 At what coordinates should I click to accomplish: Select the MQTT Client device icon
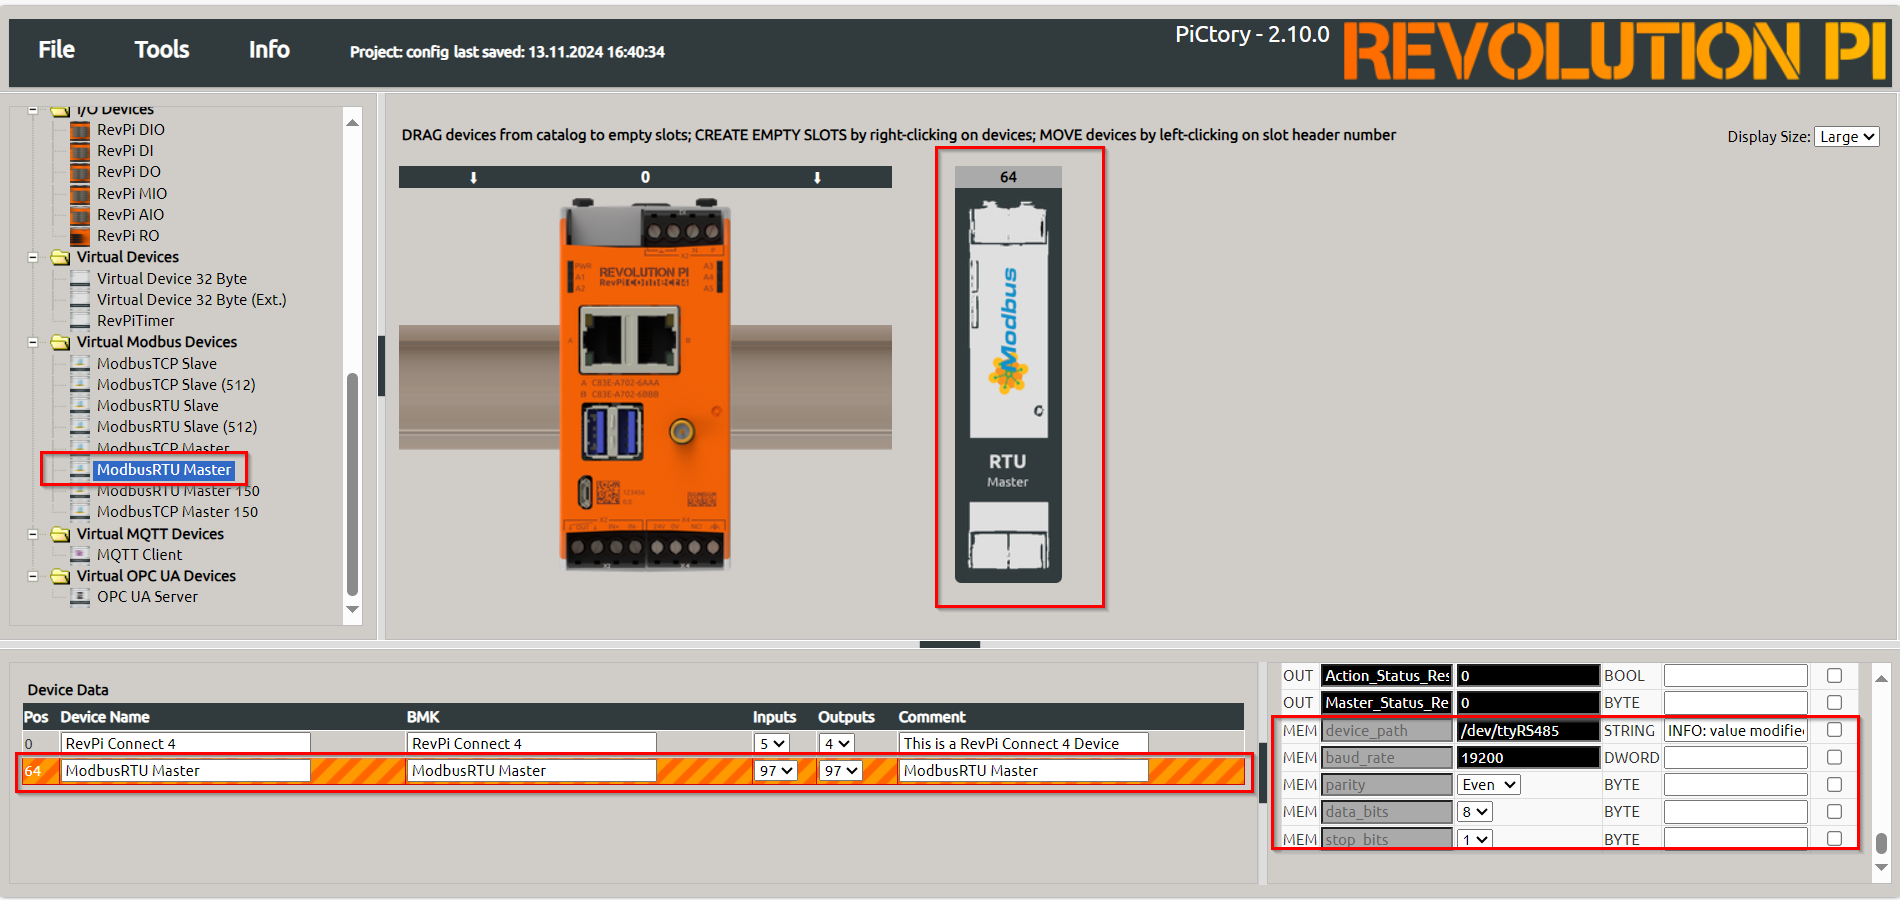click(x=80, y=554)
